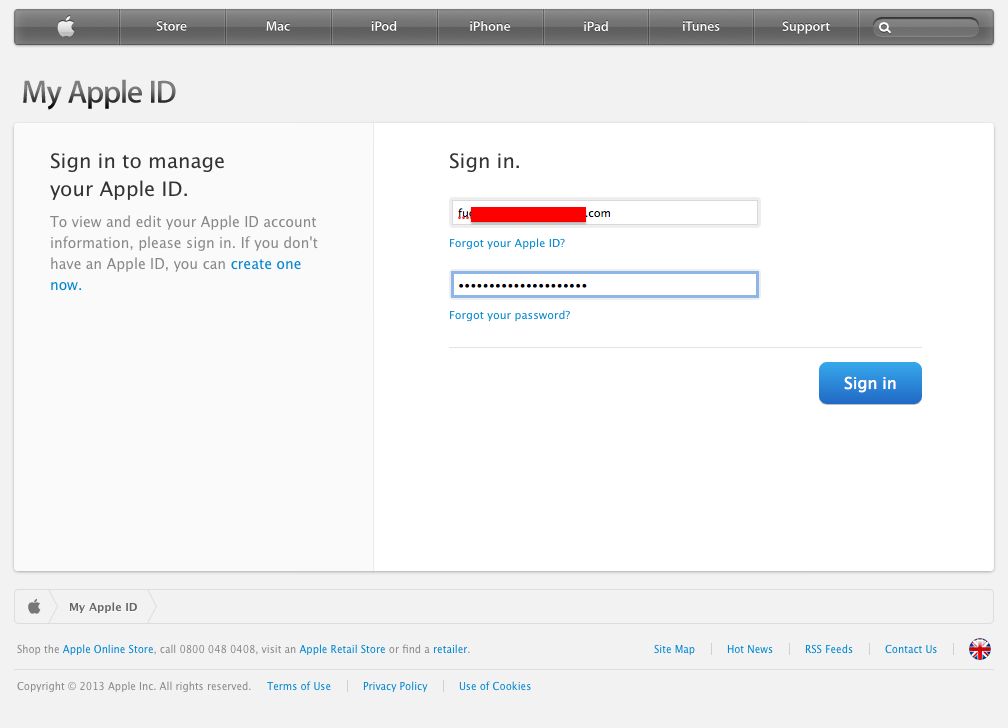Click the 'Sign in to manage your Apple ID.' heading
The image size is (1008, 728).
pos(137,175)
